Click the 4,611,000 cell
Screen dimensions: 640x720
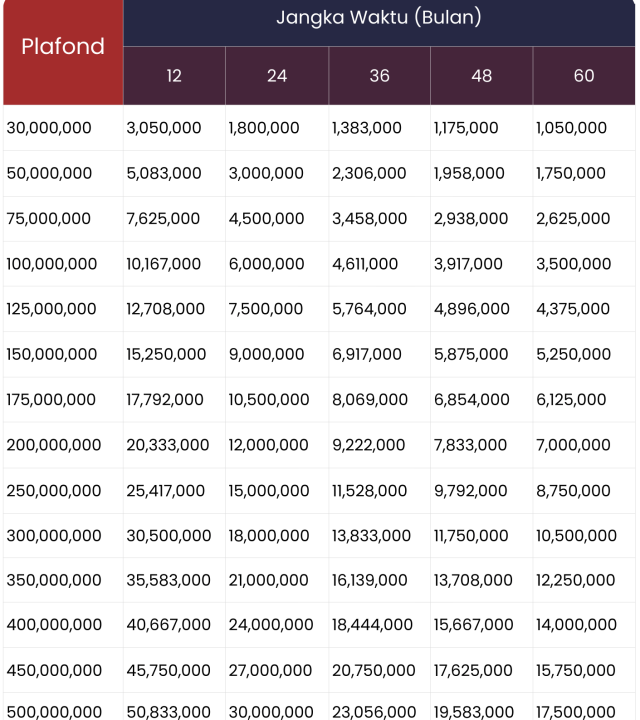pyautogui.click(x=365, y=264)
